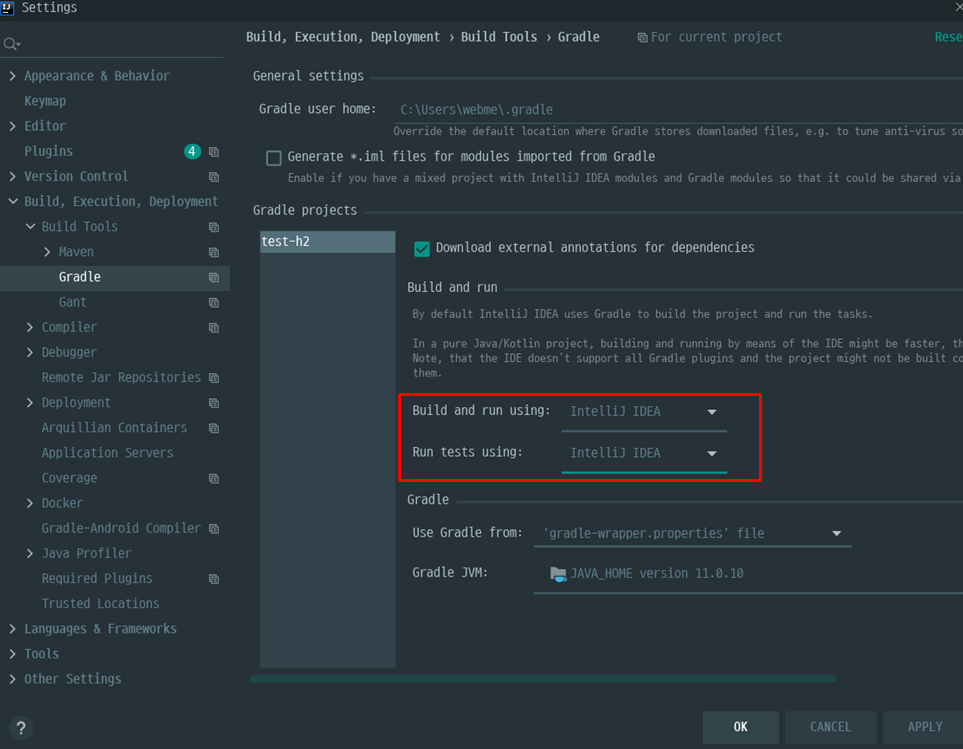Screen dimensions: 963x749
Task: Expand the Docker node
Action: pyautogui.click(x=30, y=503)
